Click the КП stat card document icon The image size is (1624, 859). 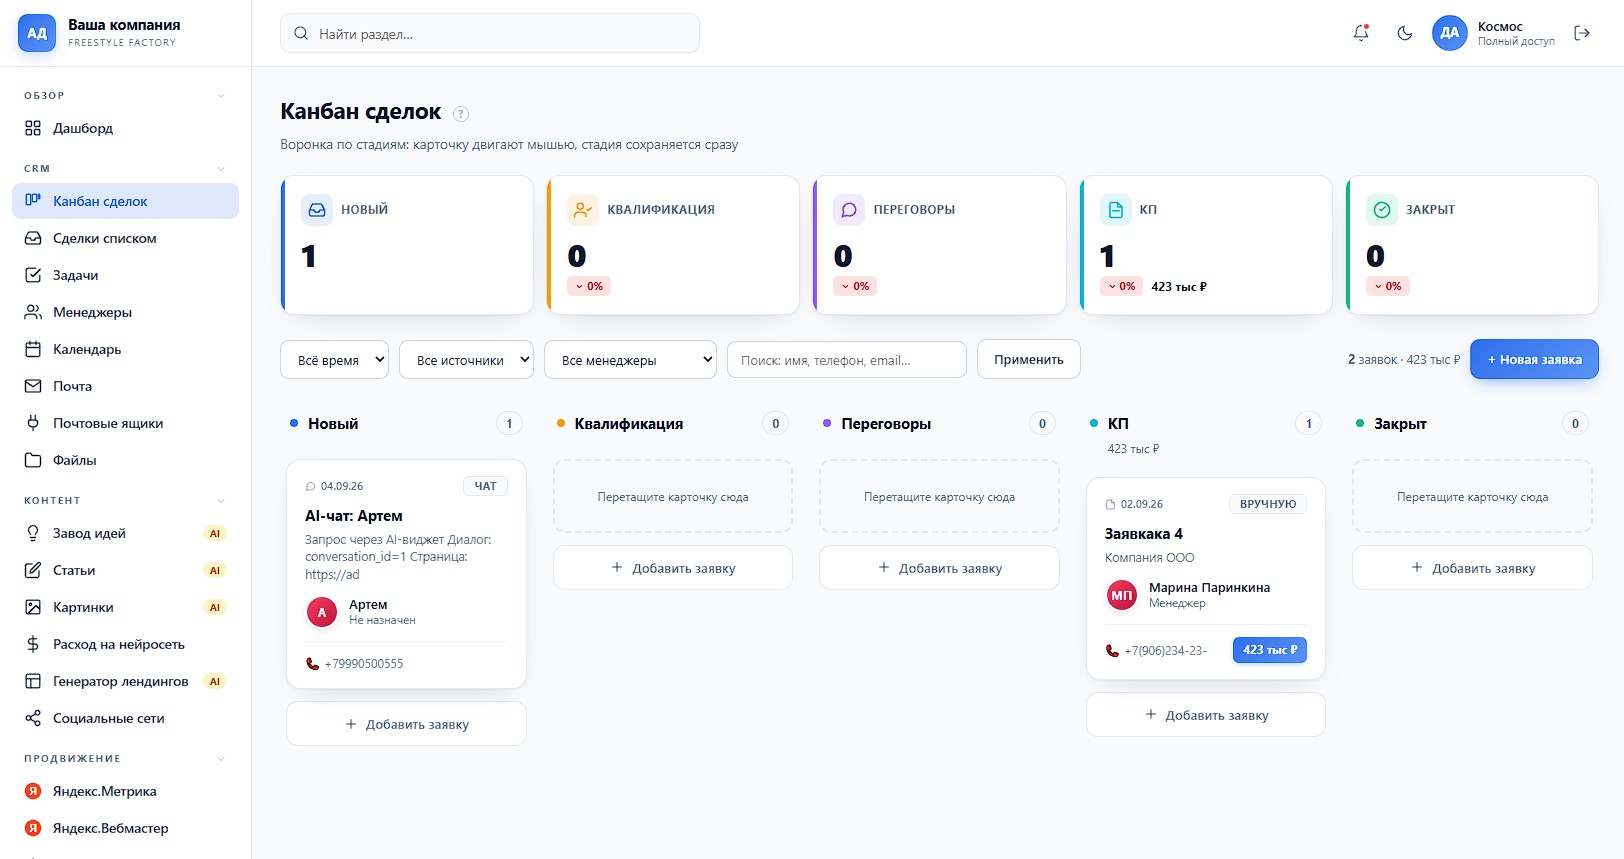pyautogui.click(x=1115, y=210)
